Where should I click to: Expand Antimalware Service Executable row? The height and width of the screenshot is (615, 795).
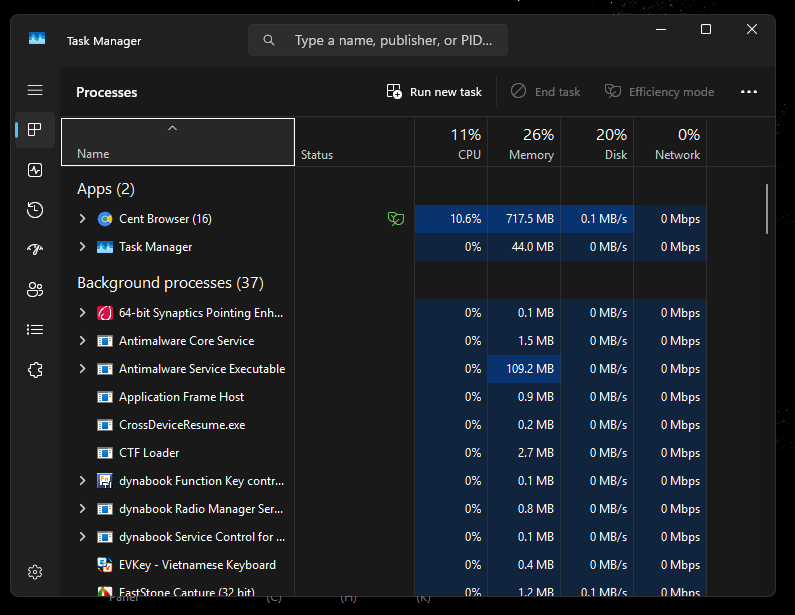click(x=82, y=369)
